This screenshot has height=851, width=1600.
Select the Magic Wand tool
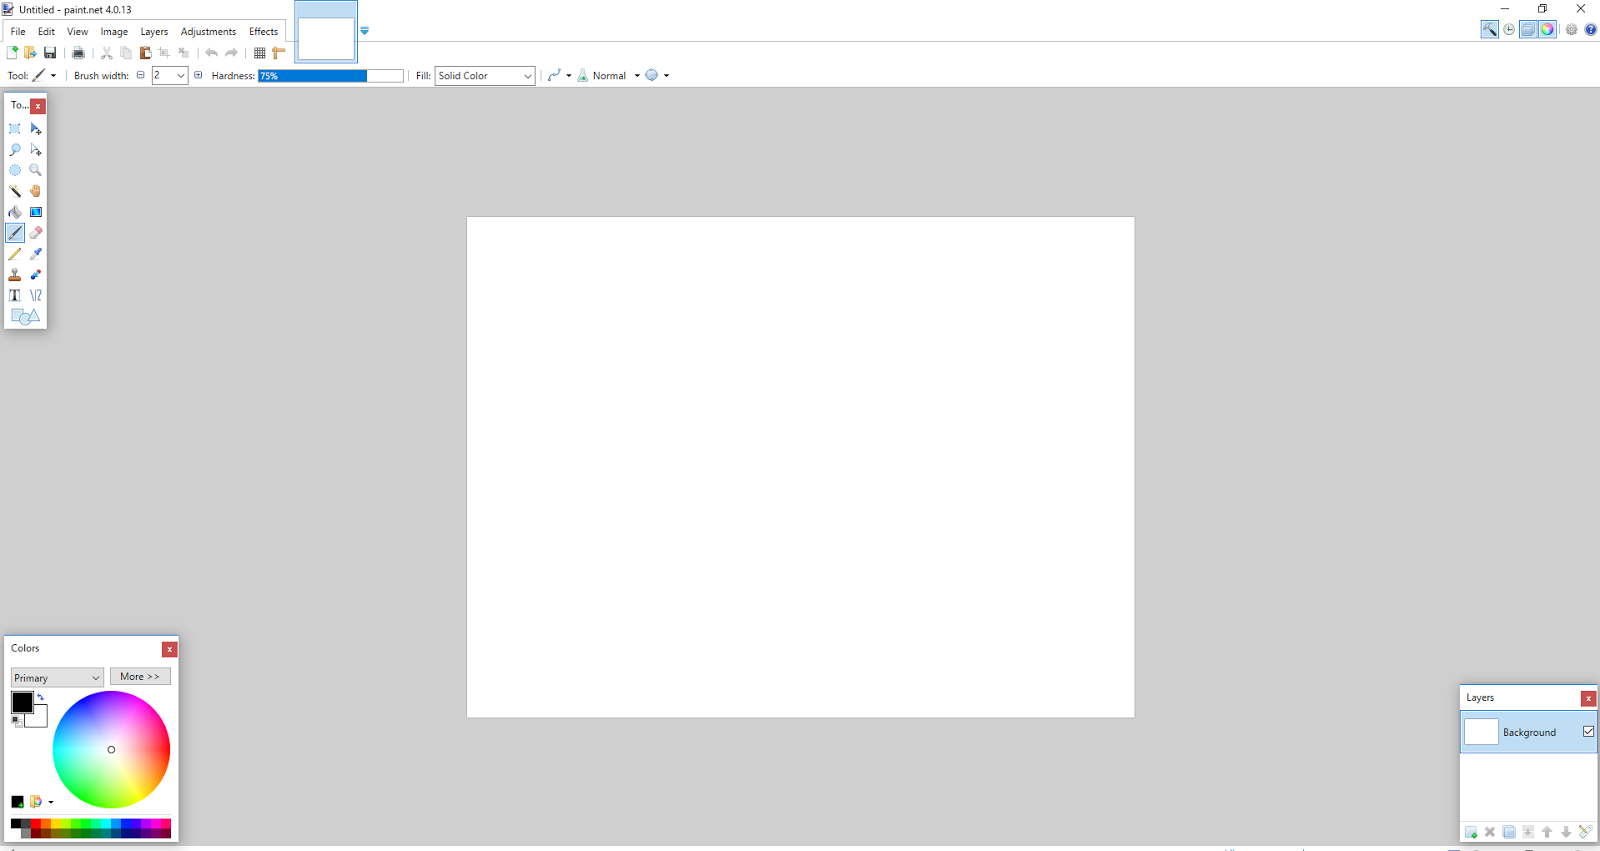[15, 191]
